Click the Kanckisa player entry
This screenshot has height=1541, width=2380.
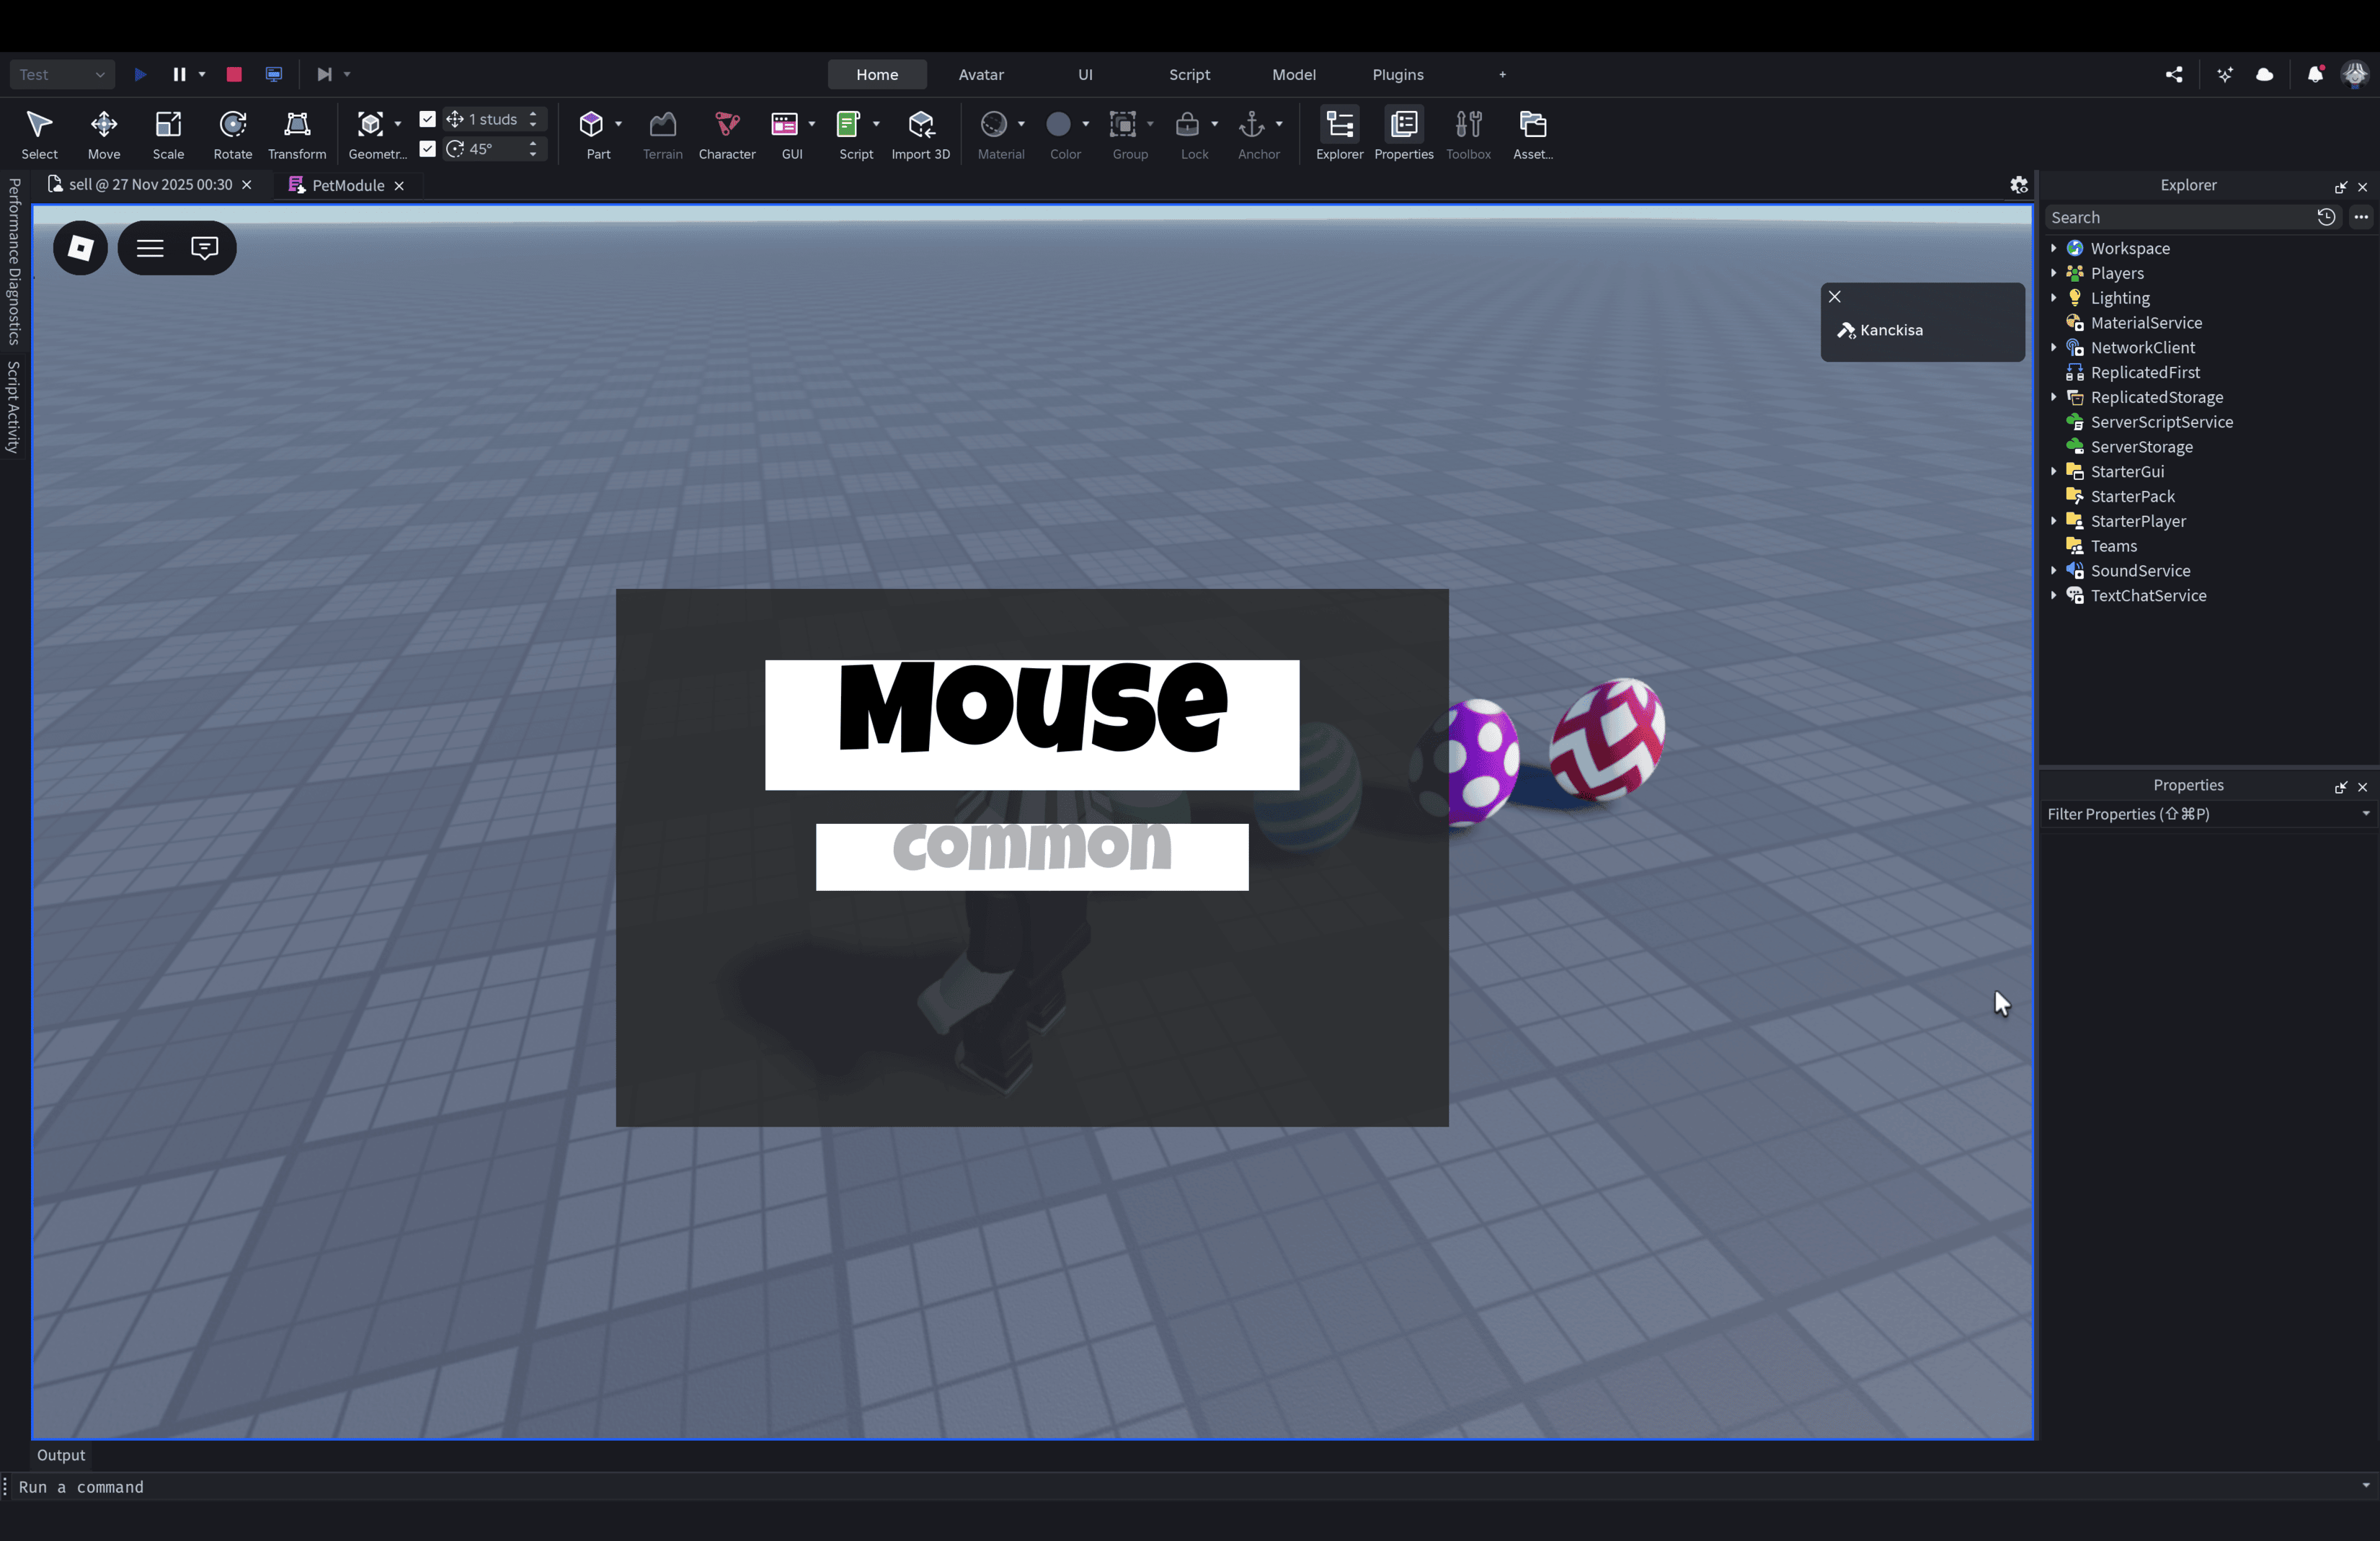pyautogui.click(x=1890, y=330)
